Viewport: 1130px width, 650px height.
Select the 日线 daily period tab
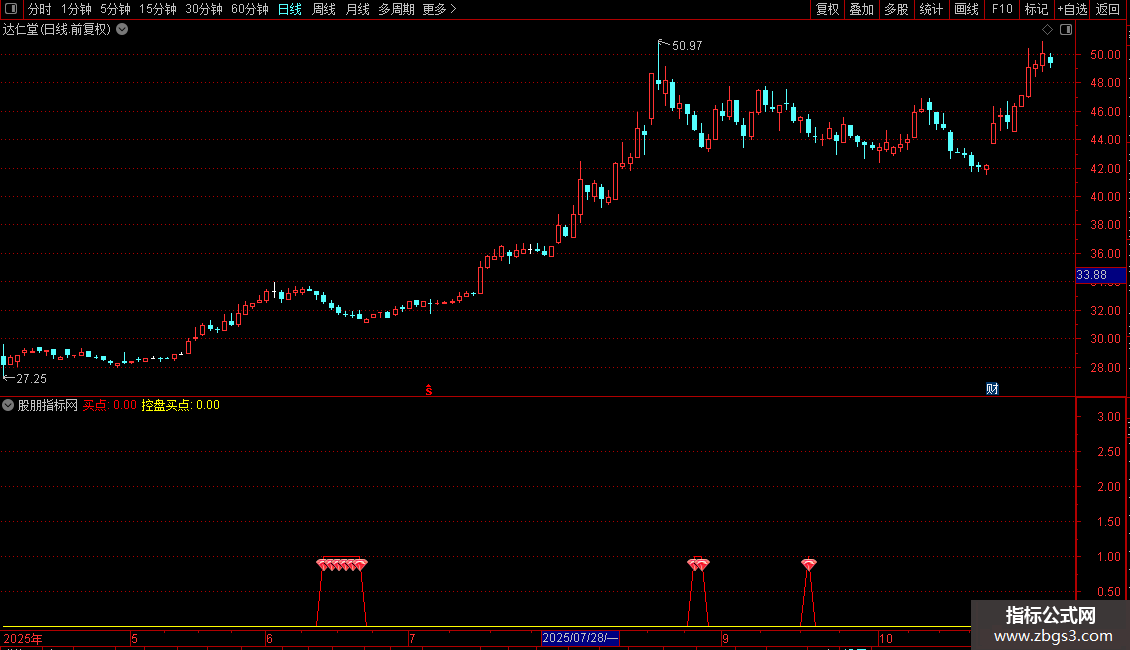click(290, 9)
